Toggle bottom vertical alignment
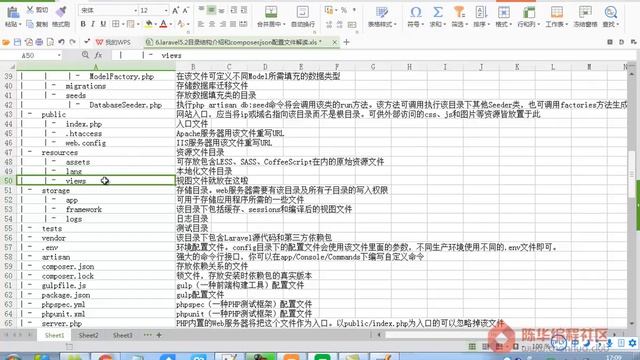640x360 pixels. 222,10
